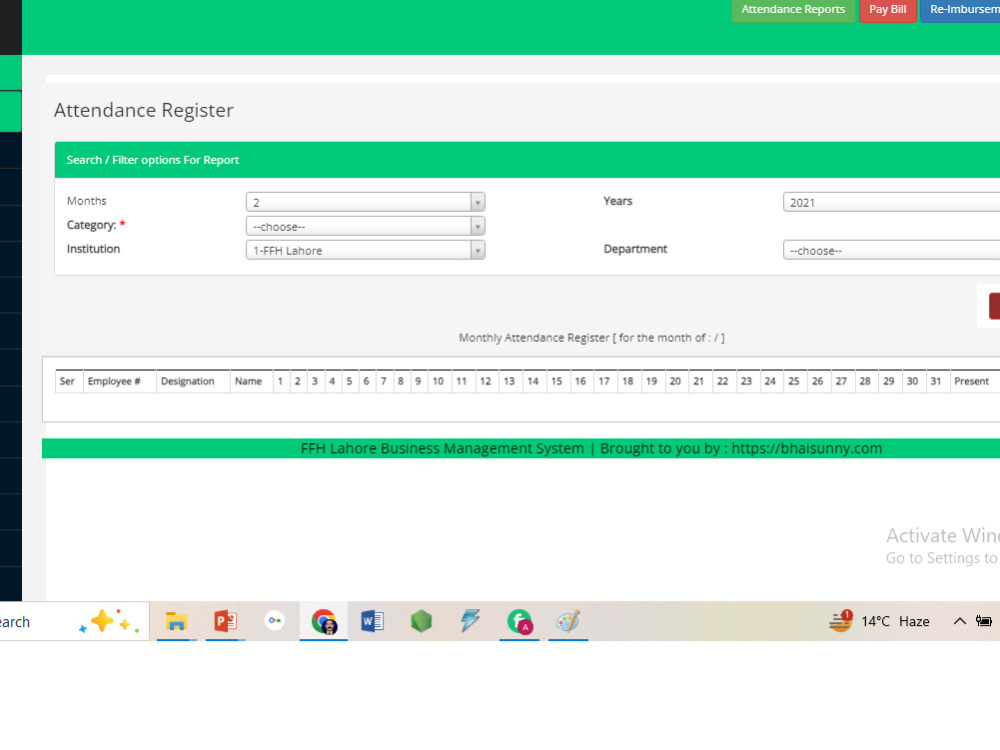Launch the green cube app in the taskbar
Viewport: 1000px width, 750px height.
point(422,621)
